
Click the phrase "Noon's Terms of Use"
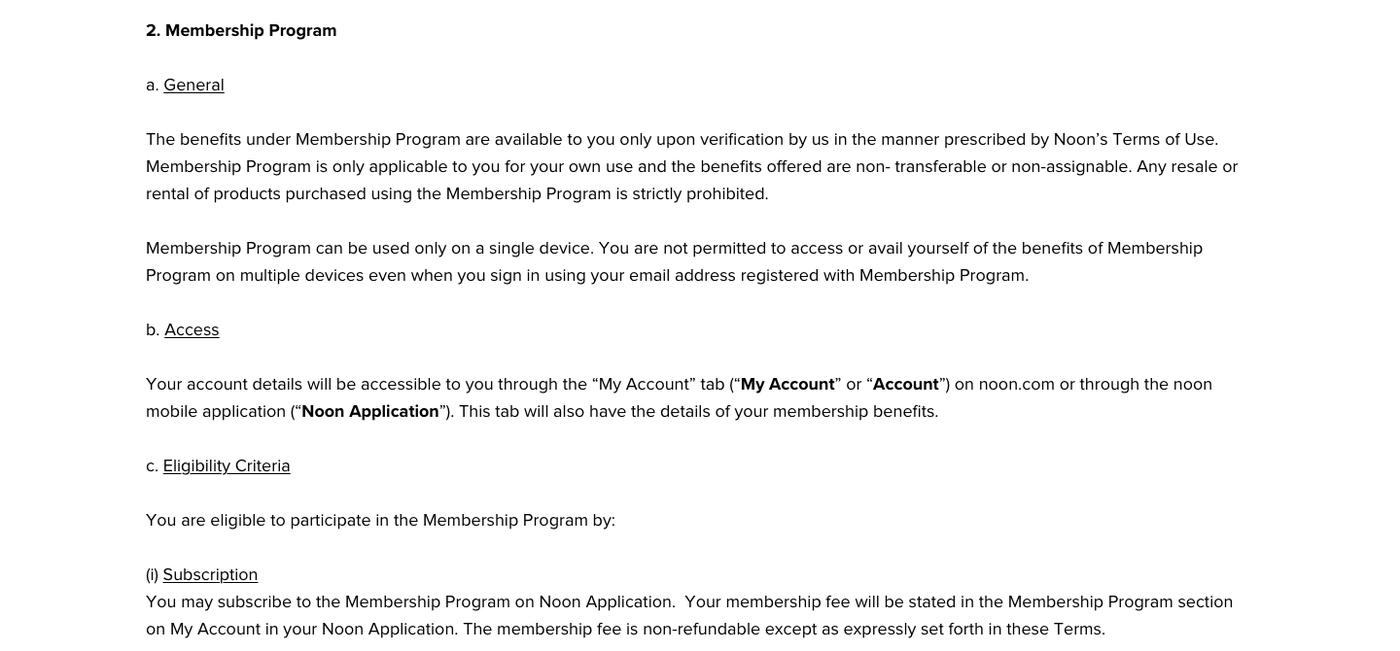click(x=1135, y=139)
